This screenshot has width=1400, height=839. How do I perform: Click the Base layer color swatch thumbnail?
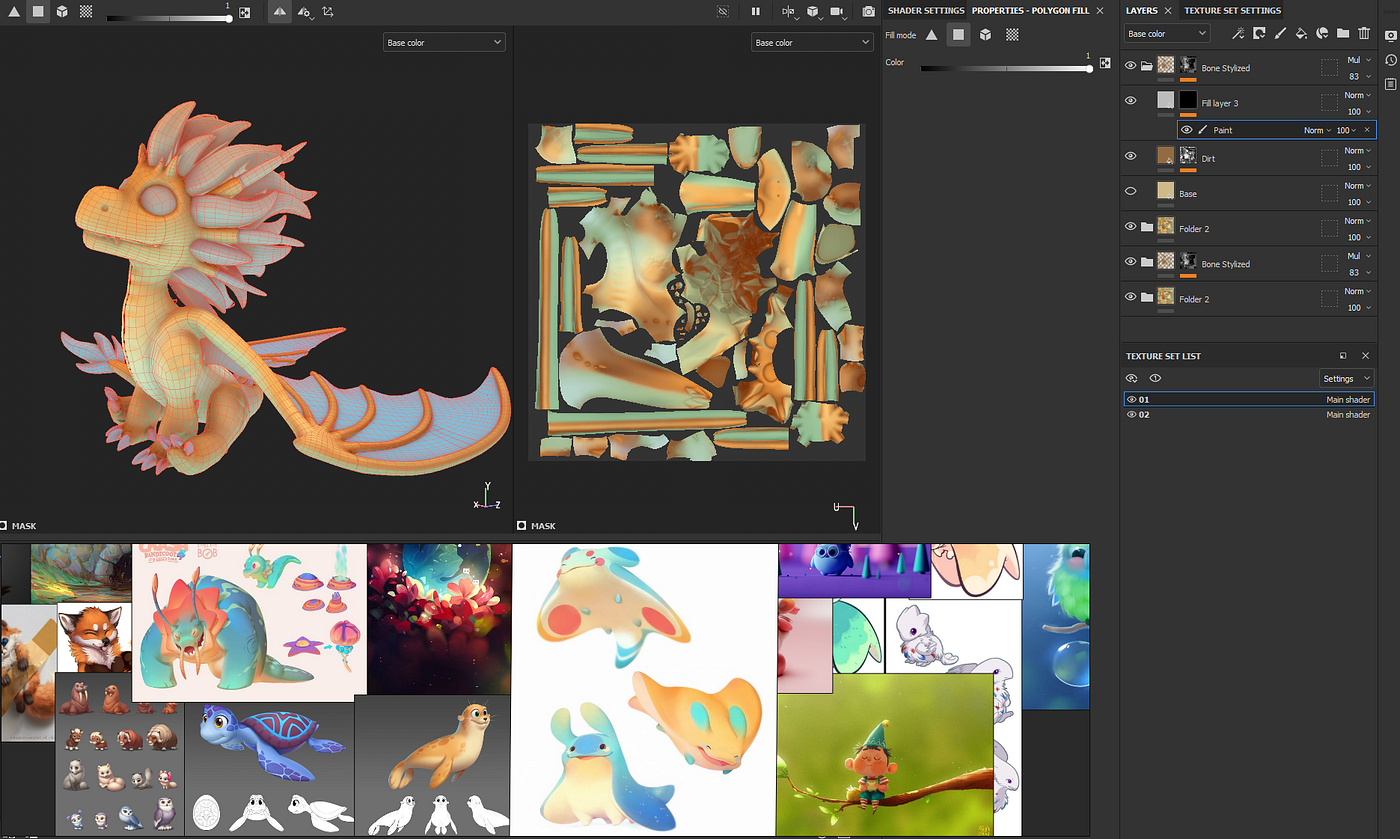[x=1165, y=190]
